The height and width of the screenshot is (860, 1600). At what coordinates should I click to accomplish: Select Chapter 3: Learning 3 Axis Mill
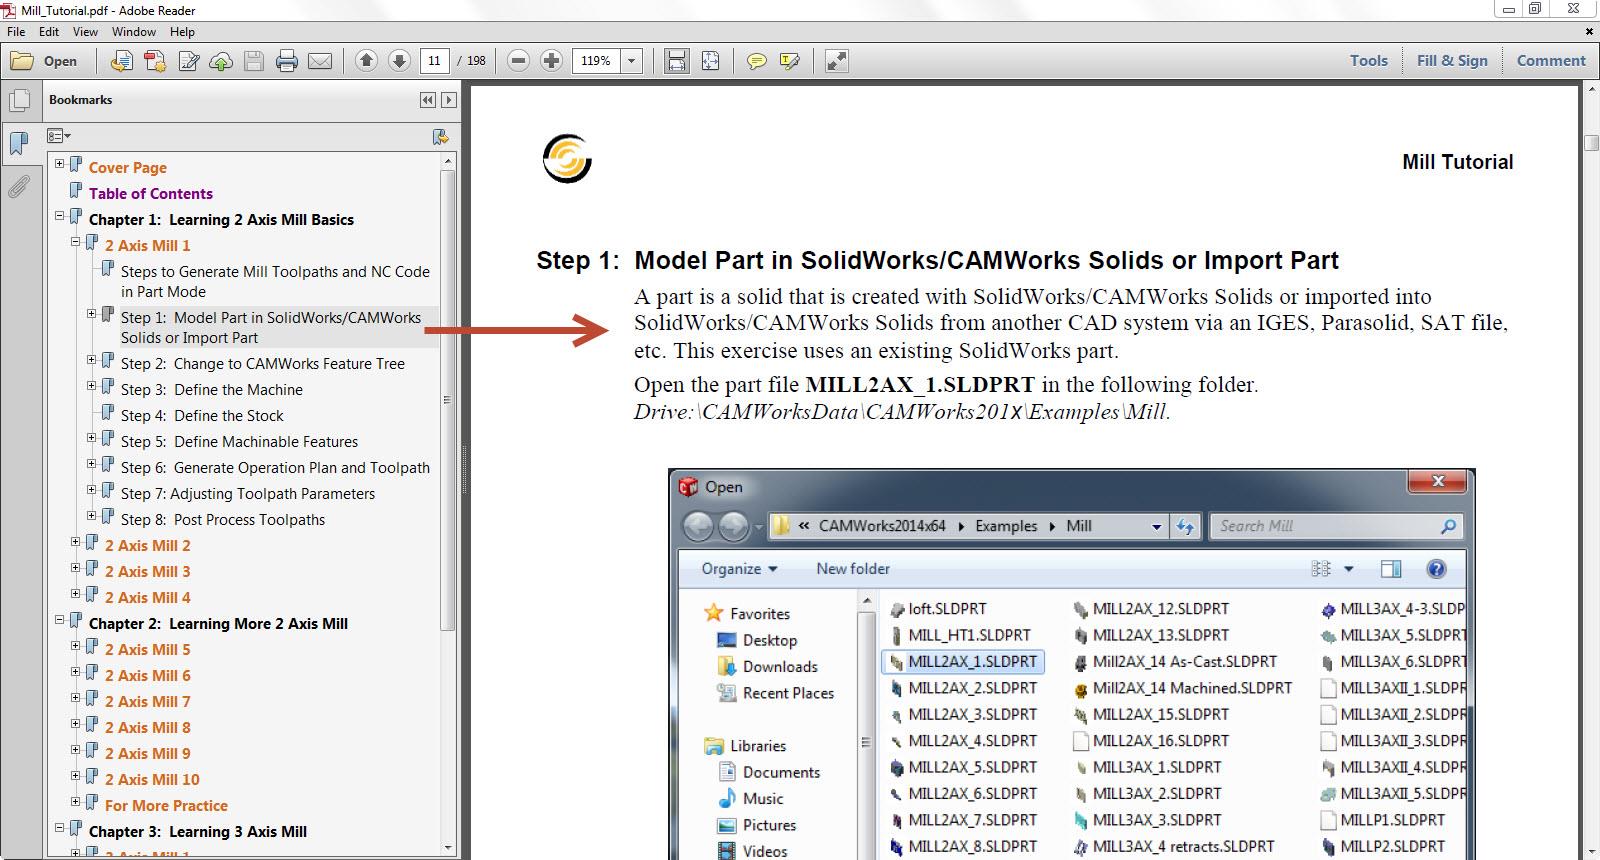(197, 832)
